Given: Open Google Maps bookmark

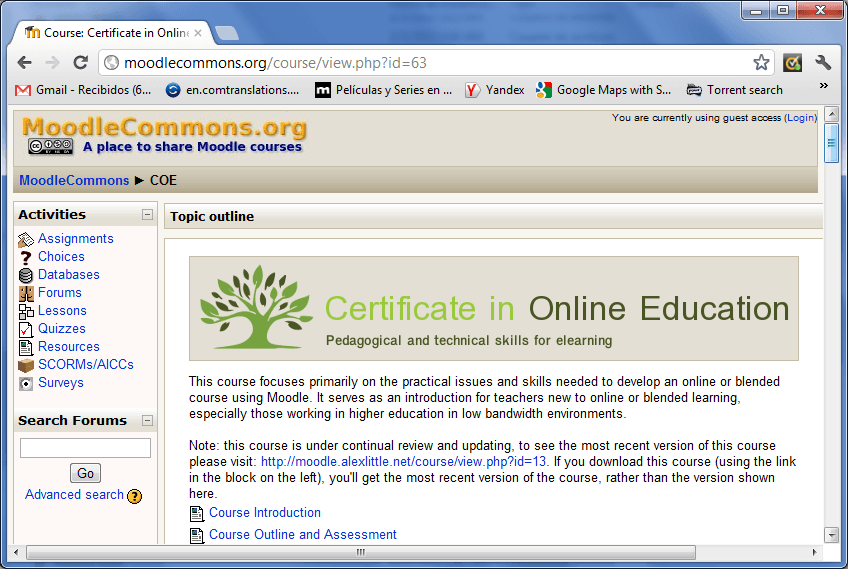Looking at the screenshot, I should point(604,90).
